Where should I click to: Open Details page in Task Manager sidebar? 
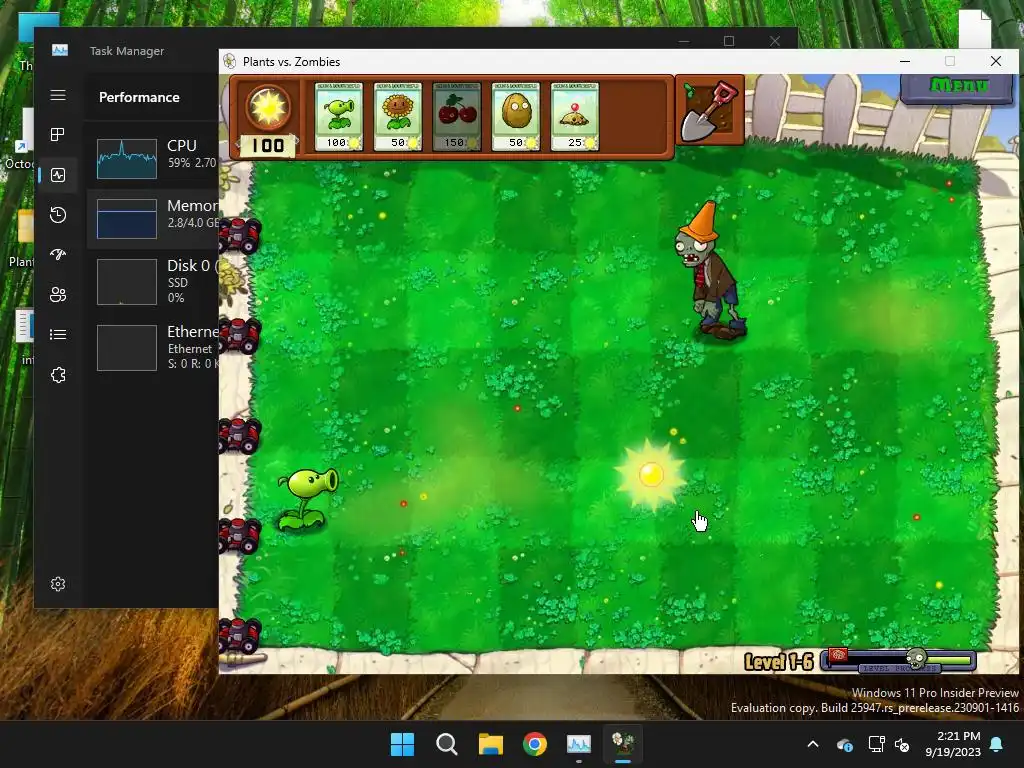[58, 334]
